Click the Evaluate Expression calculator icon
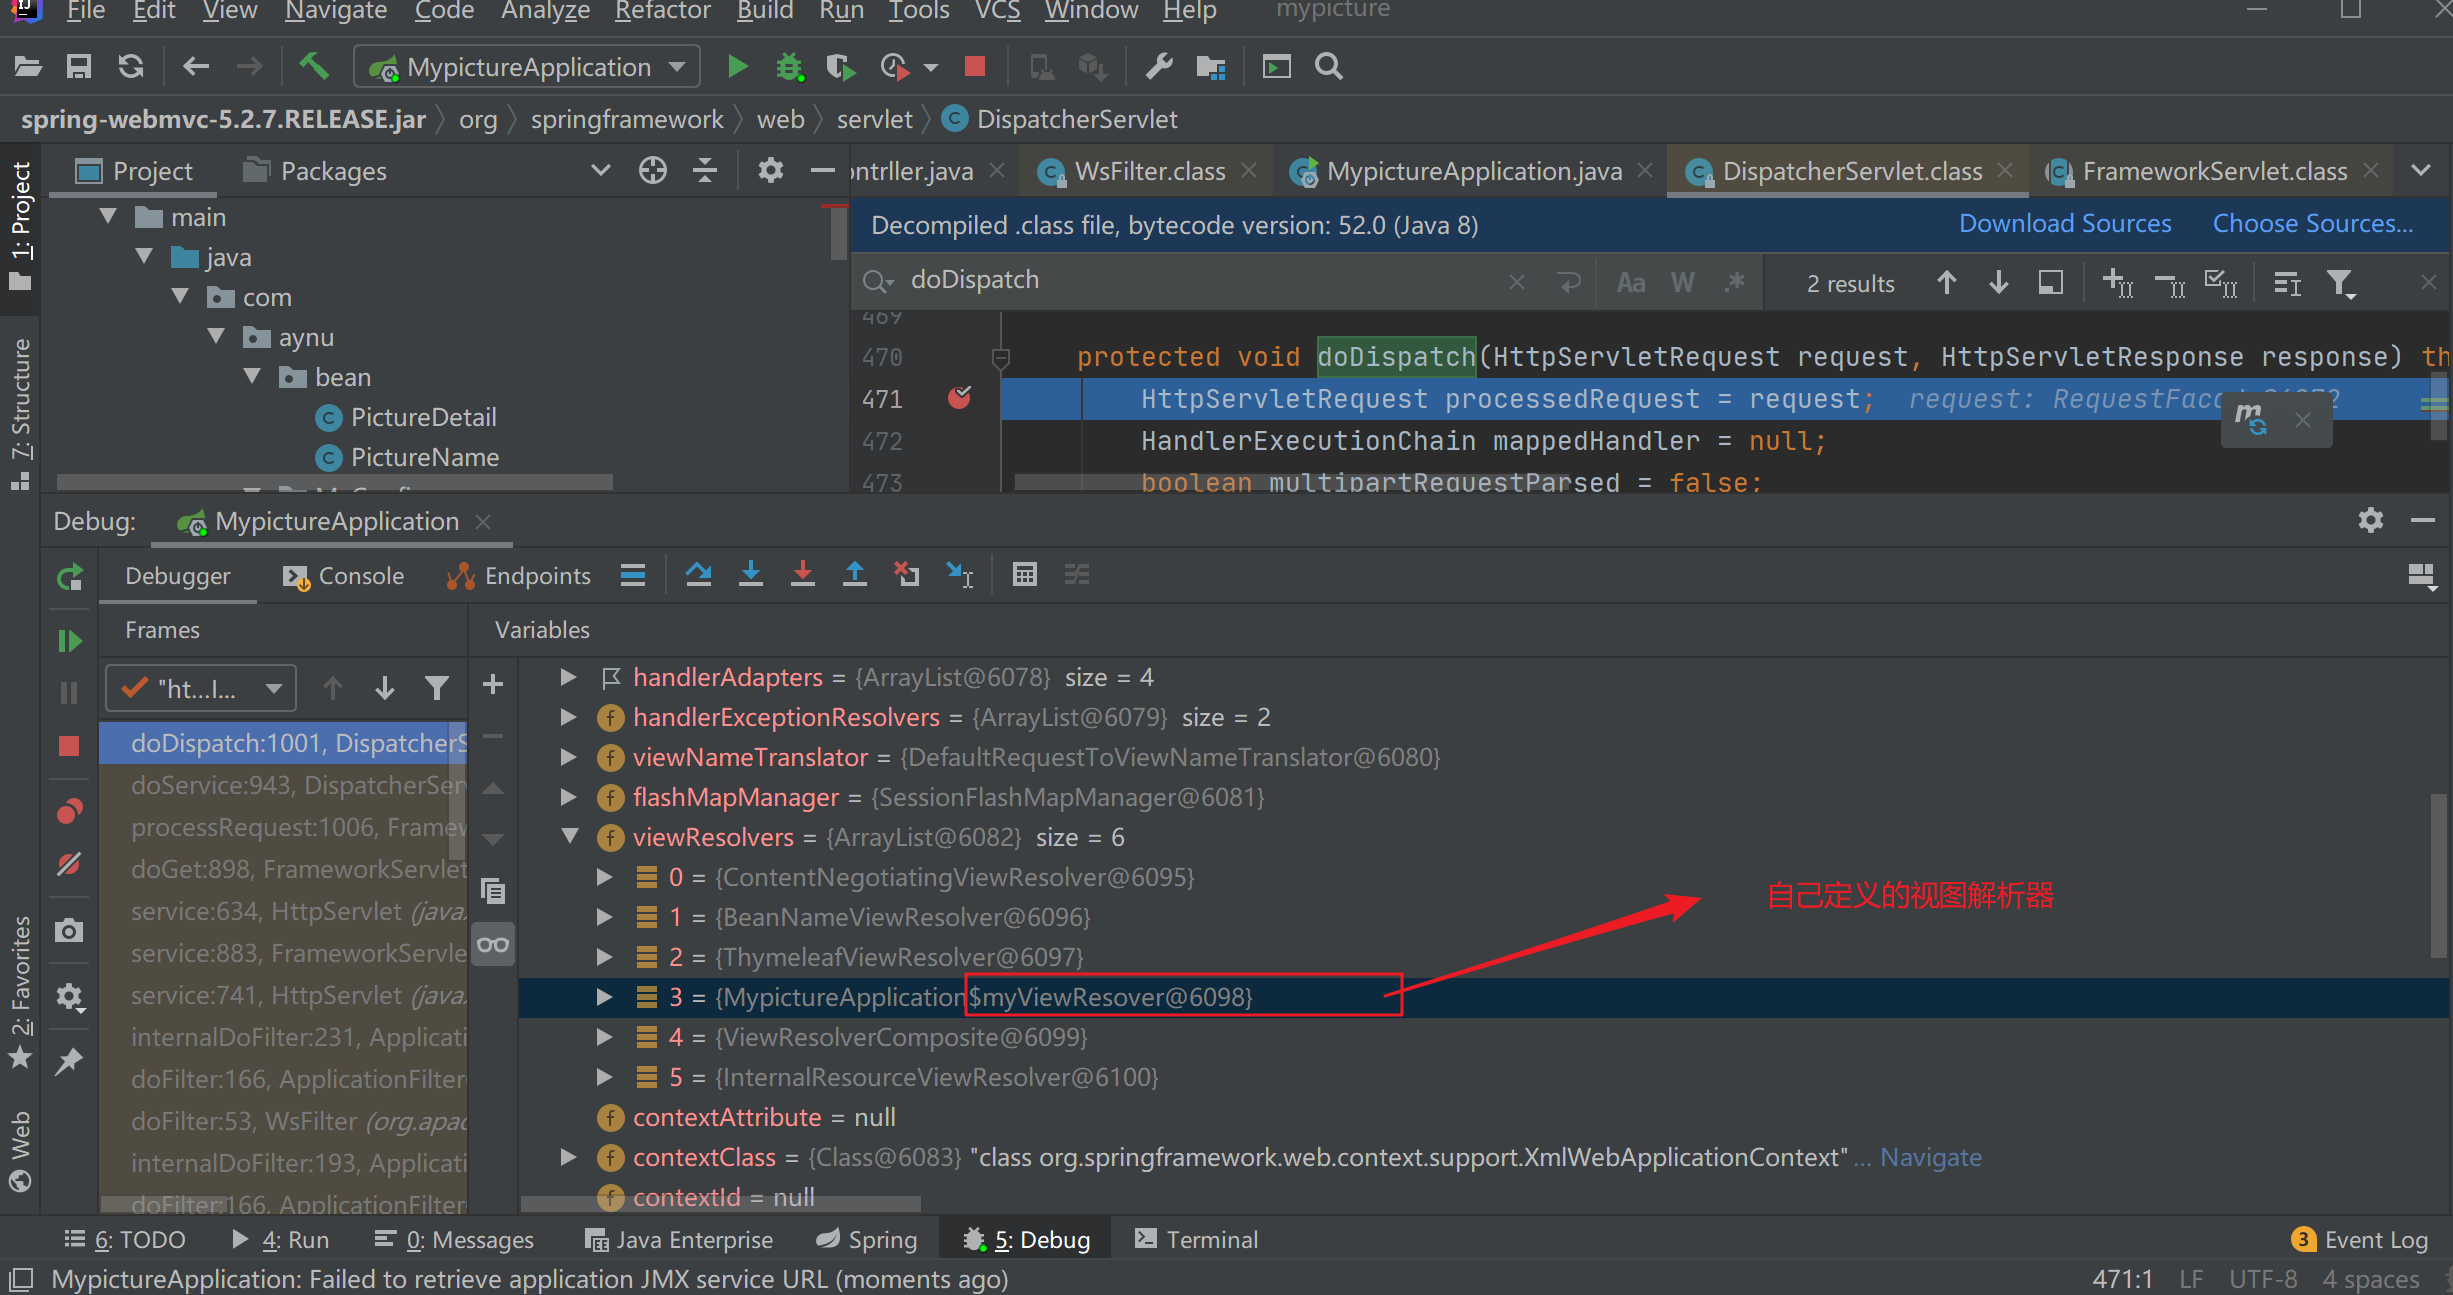The image size is (2453, 1295). click(x=1024, y=575)
